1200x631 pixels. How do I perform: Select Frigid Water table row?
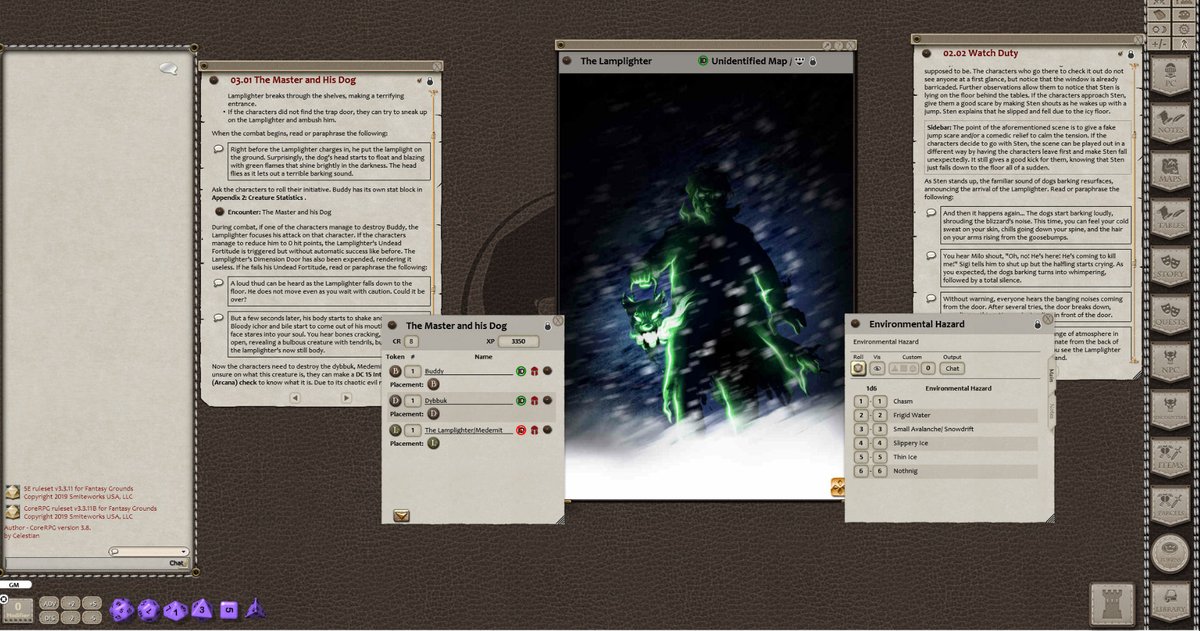945,415
